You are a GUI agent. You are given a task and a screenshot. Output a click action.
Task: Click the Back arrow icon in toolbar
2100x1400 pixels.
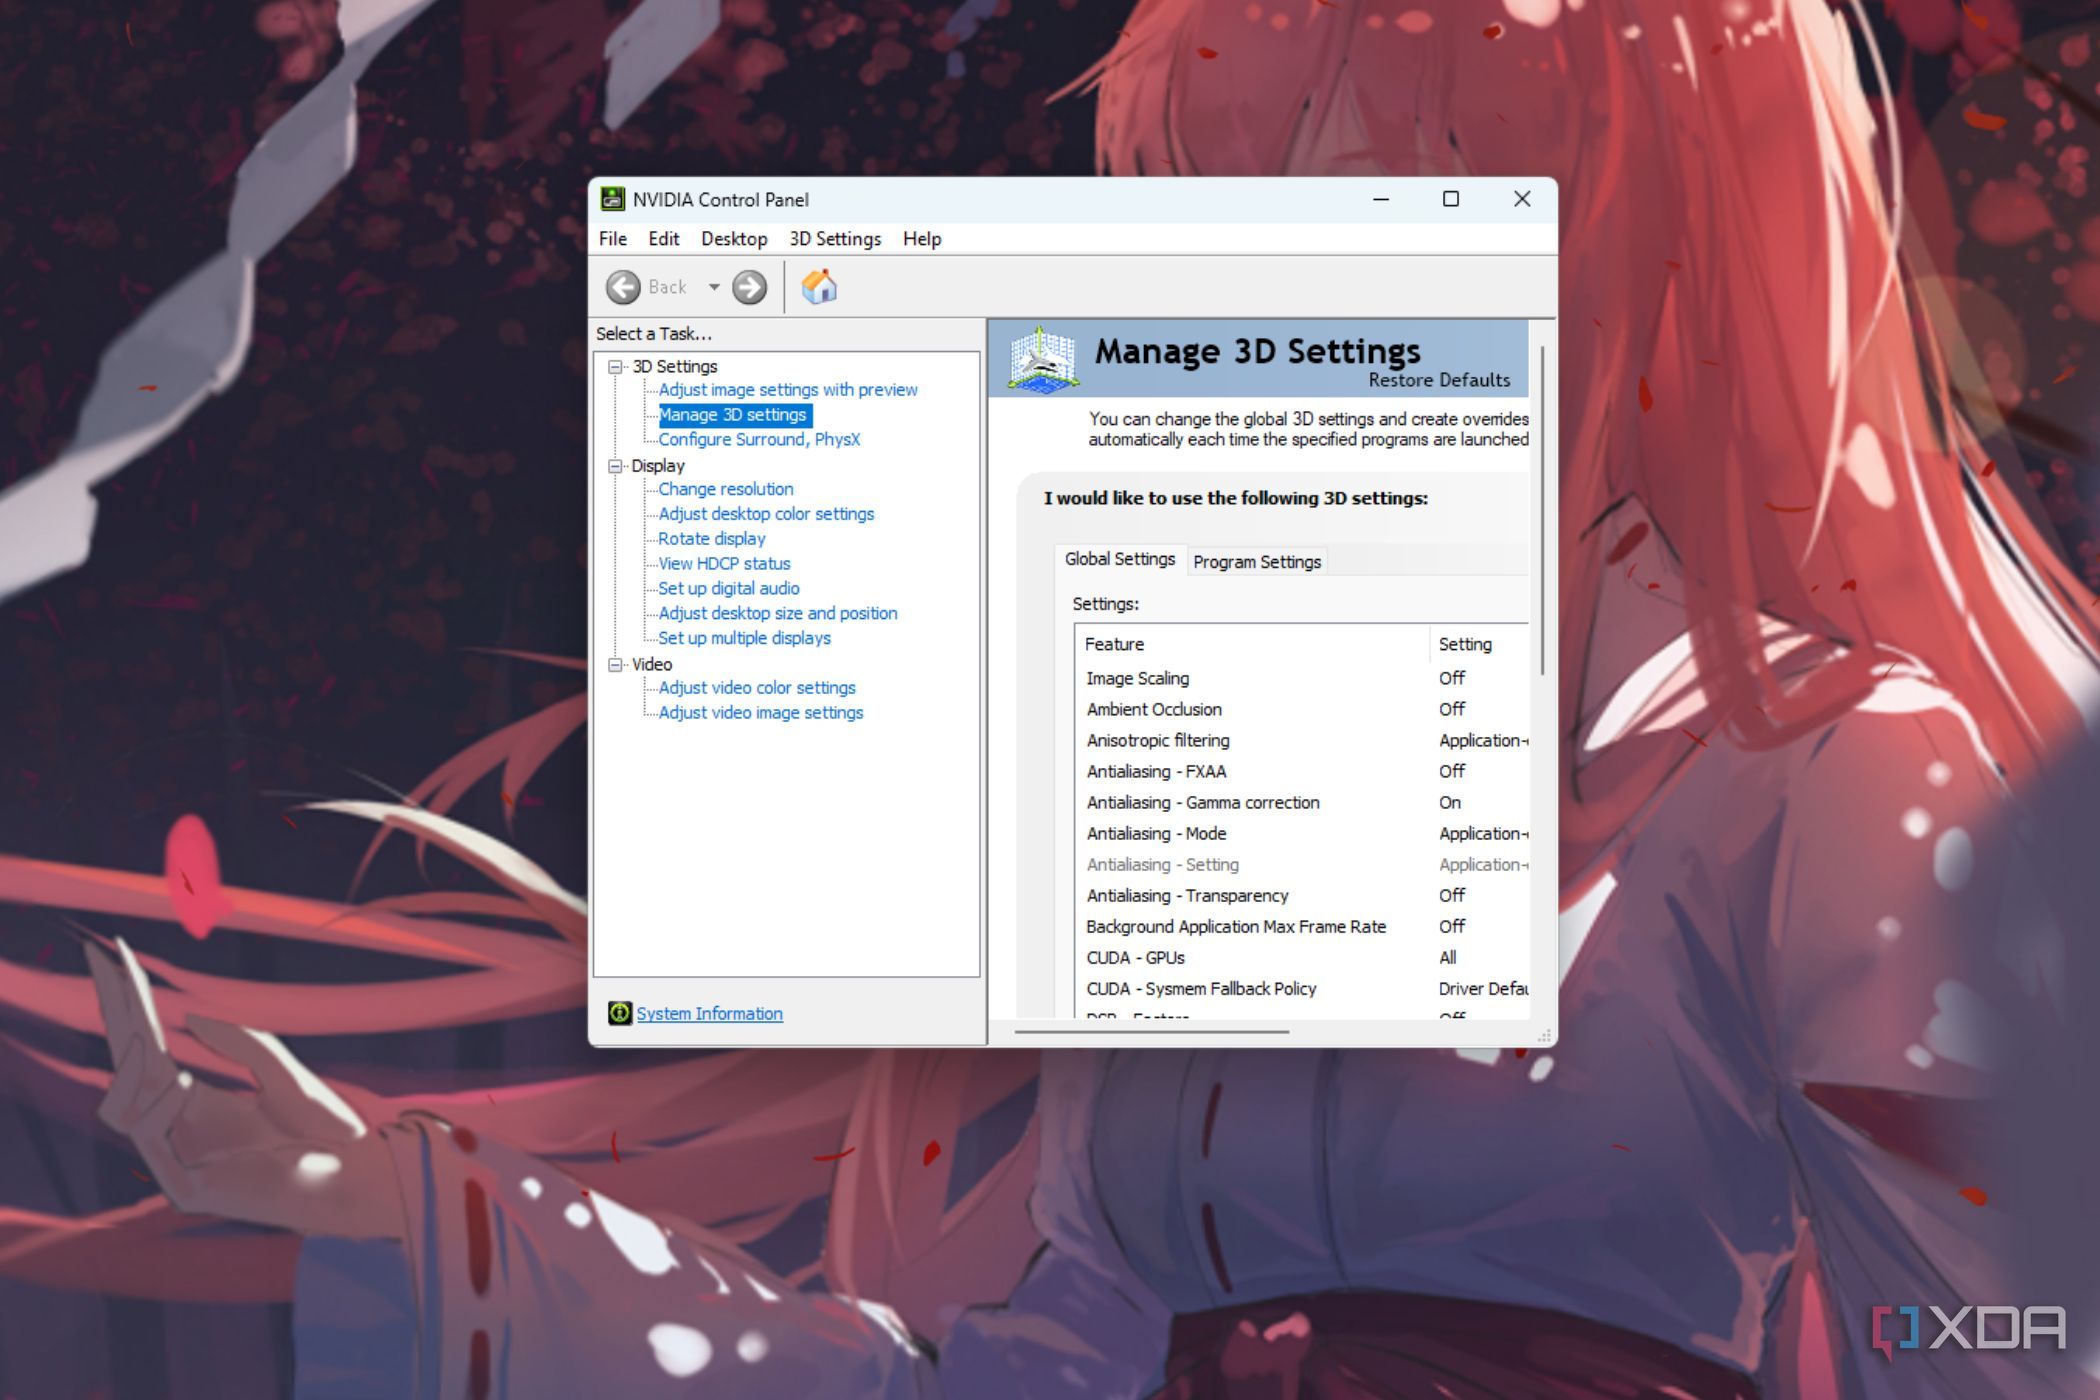click(623, 287)
